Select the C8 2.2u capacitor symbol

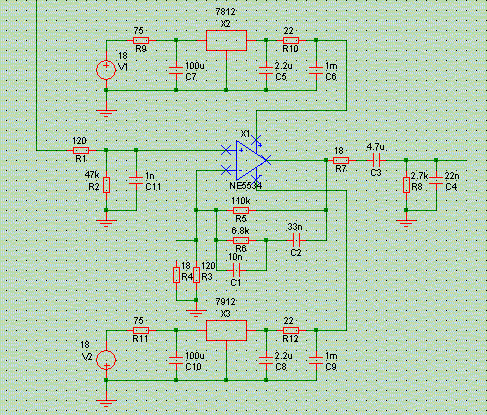pos(266,360)
